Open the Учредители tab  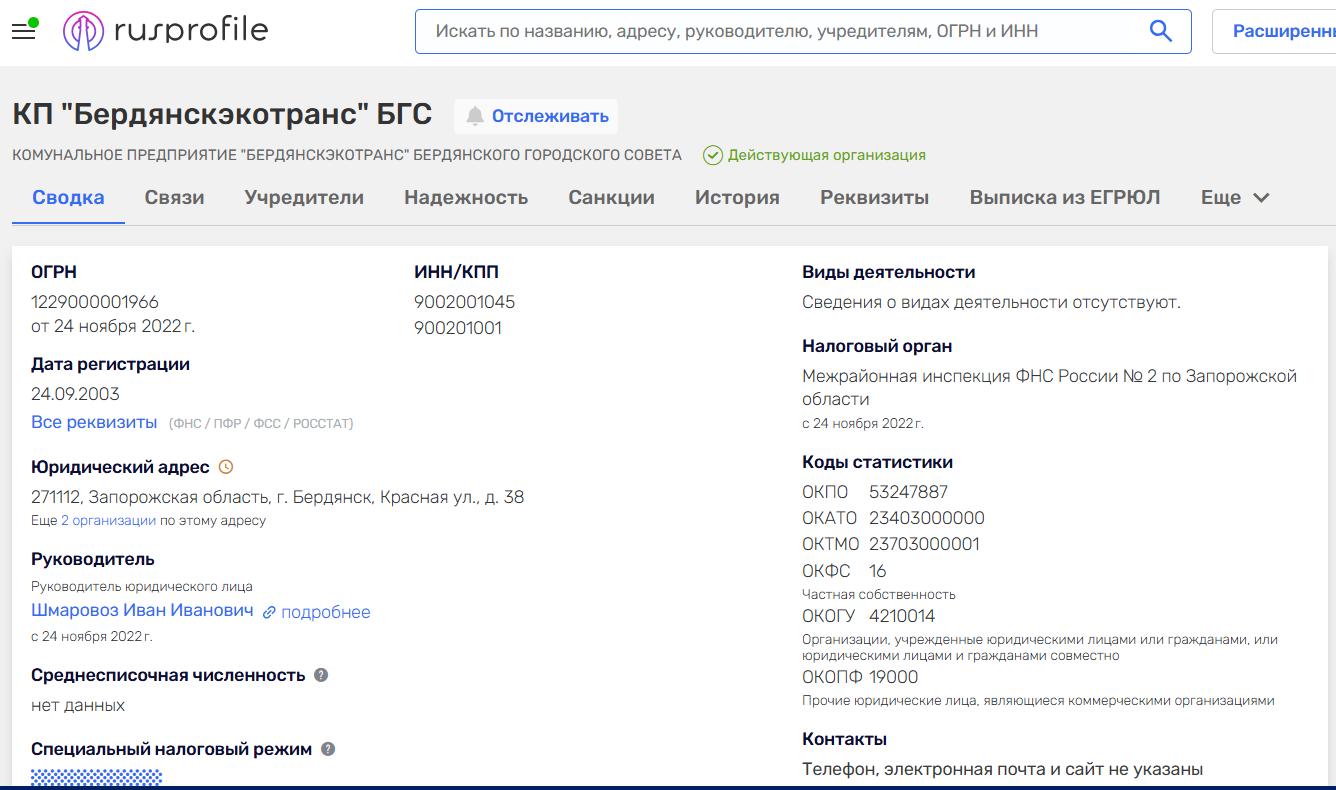click(304, 198)
